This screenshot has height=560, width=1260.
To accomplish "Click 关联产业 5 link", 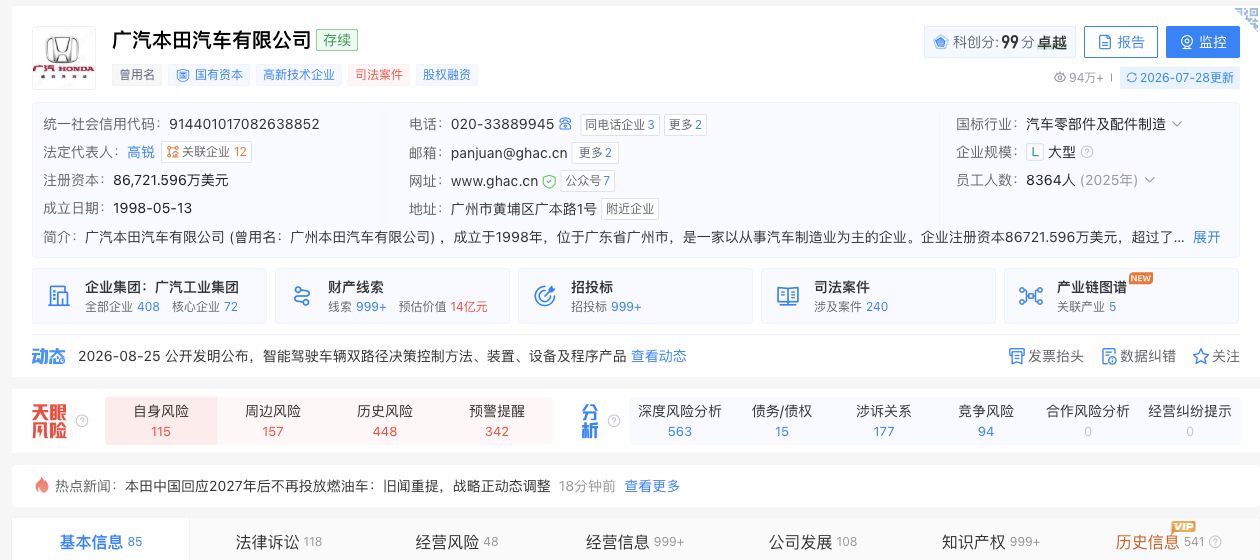I will [1086, 307].
